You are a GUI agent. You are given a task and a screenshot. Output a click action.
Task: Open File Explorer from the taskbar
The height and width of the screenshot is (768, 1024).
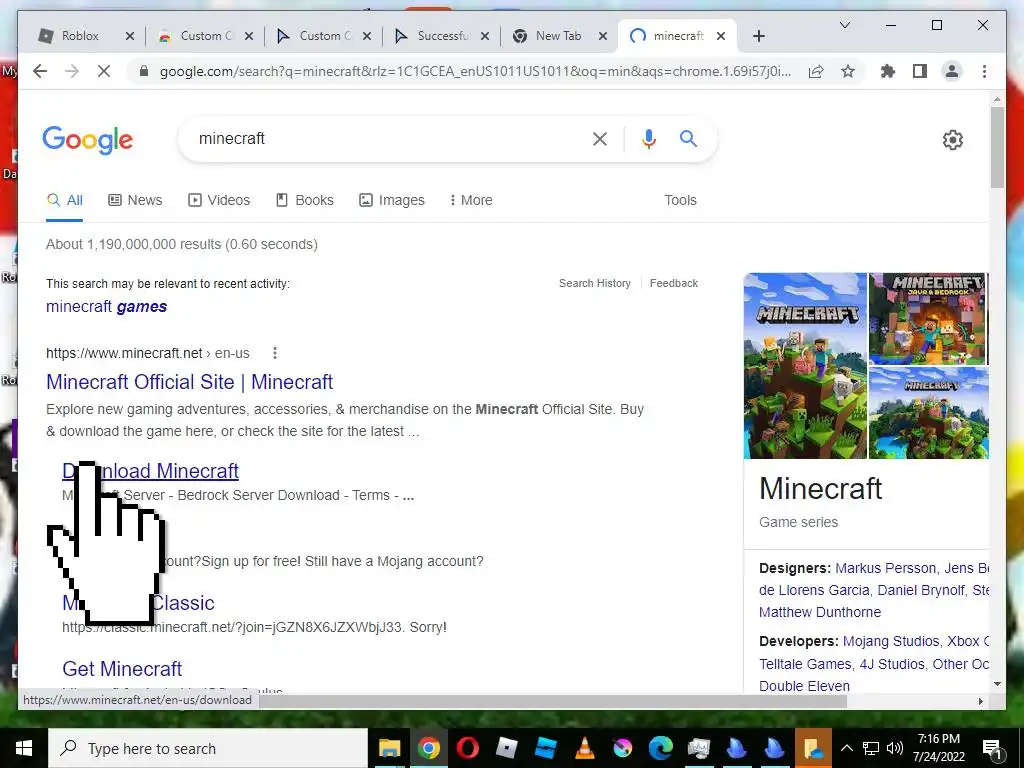tap(390, 748)
